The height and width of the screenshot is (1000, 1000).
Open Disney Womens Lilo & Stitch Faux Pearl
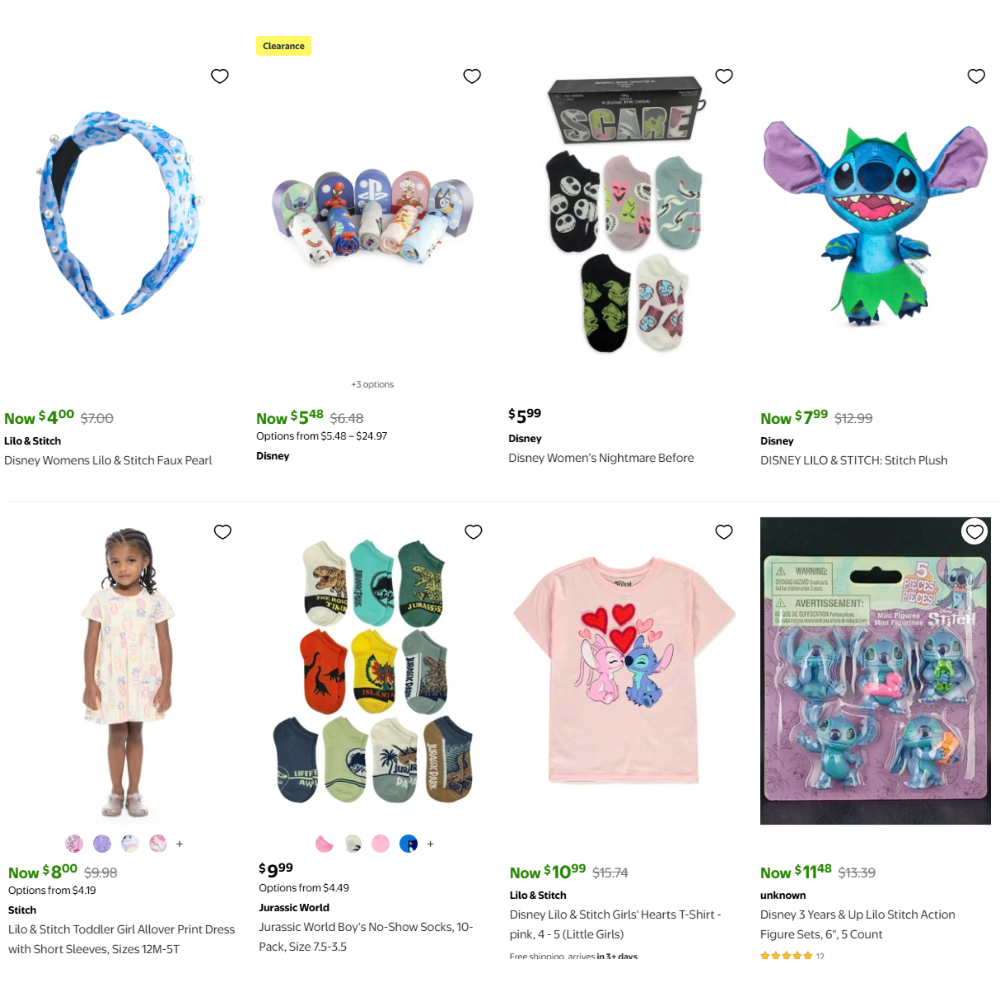pos(108,460)
